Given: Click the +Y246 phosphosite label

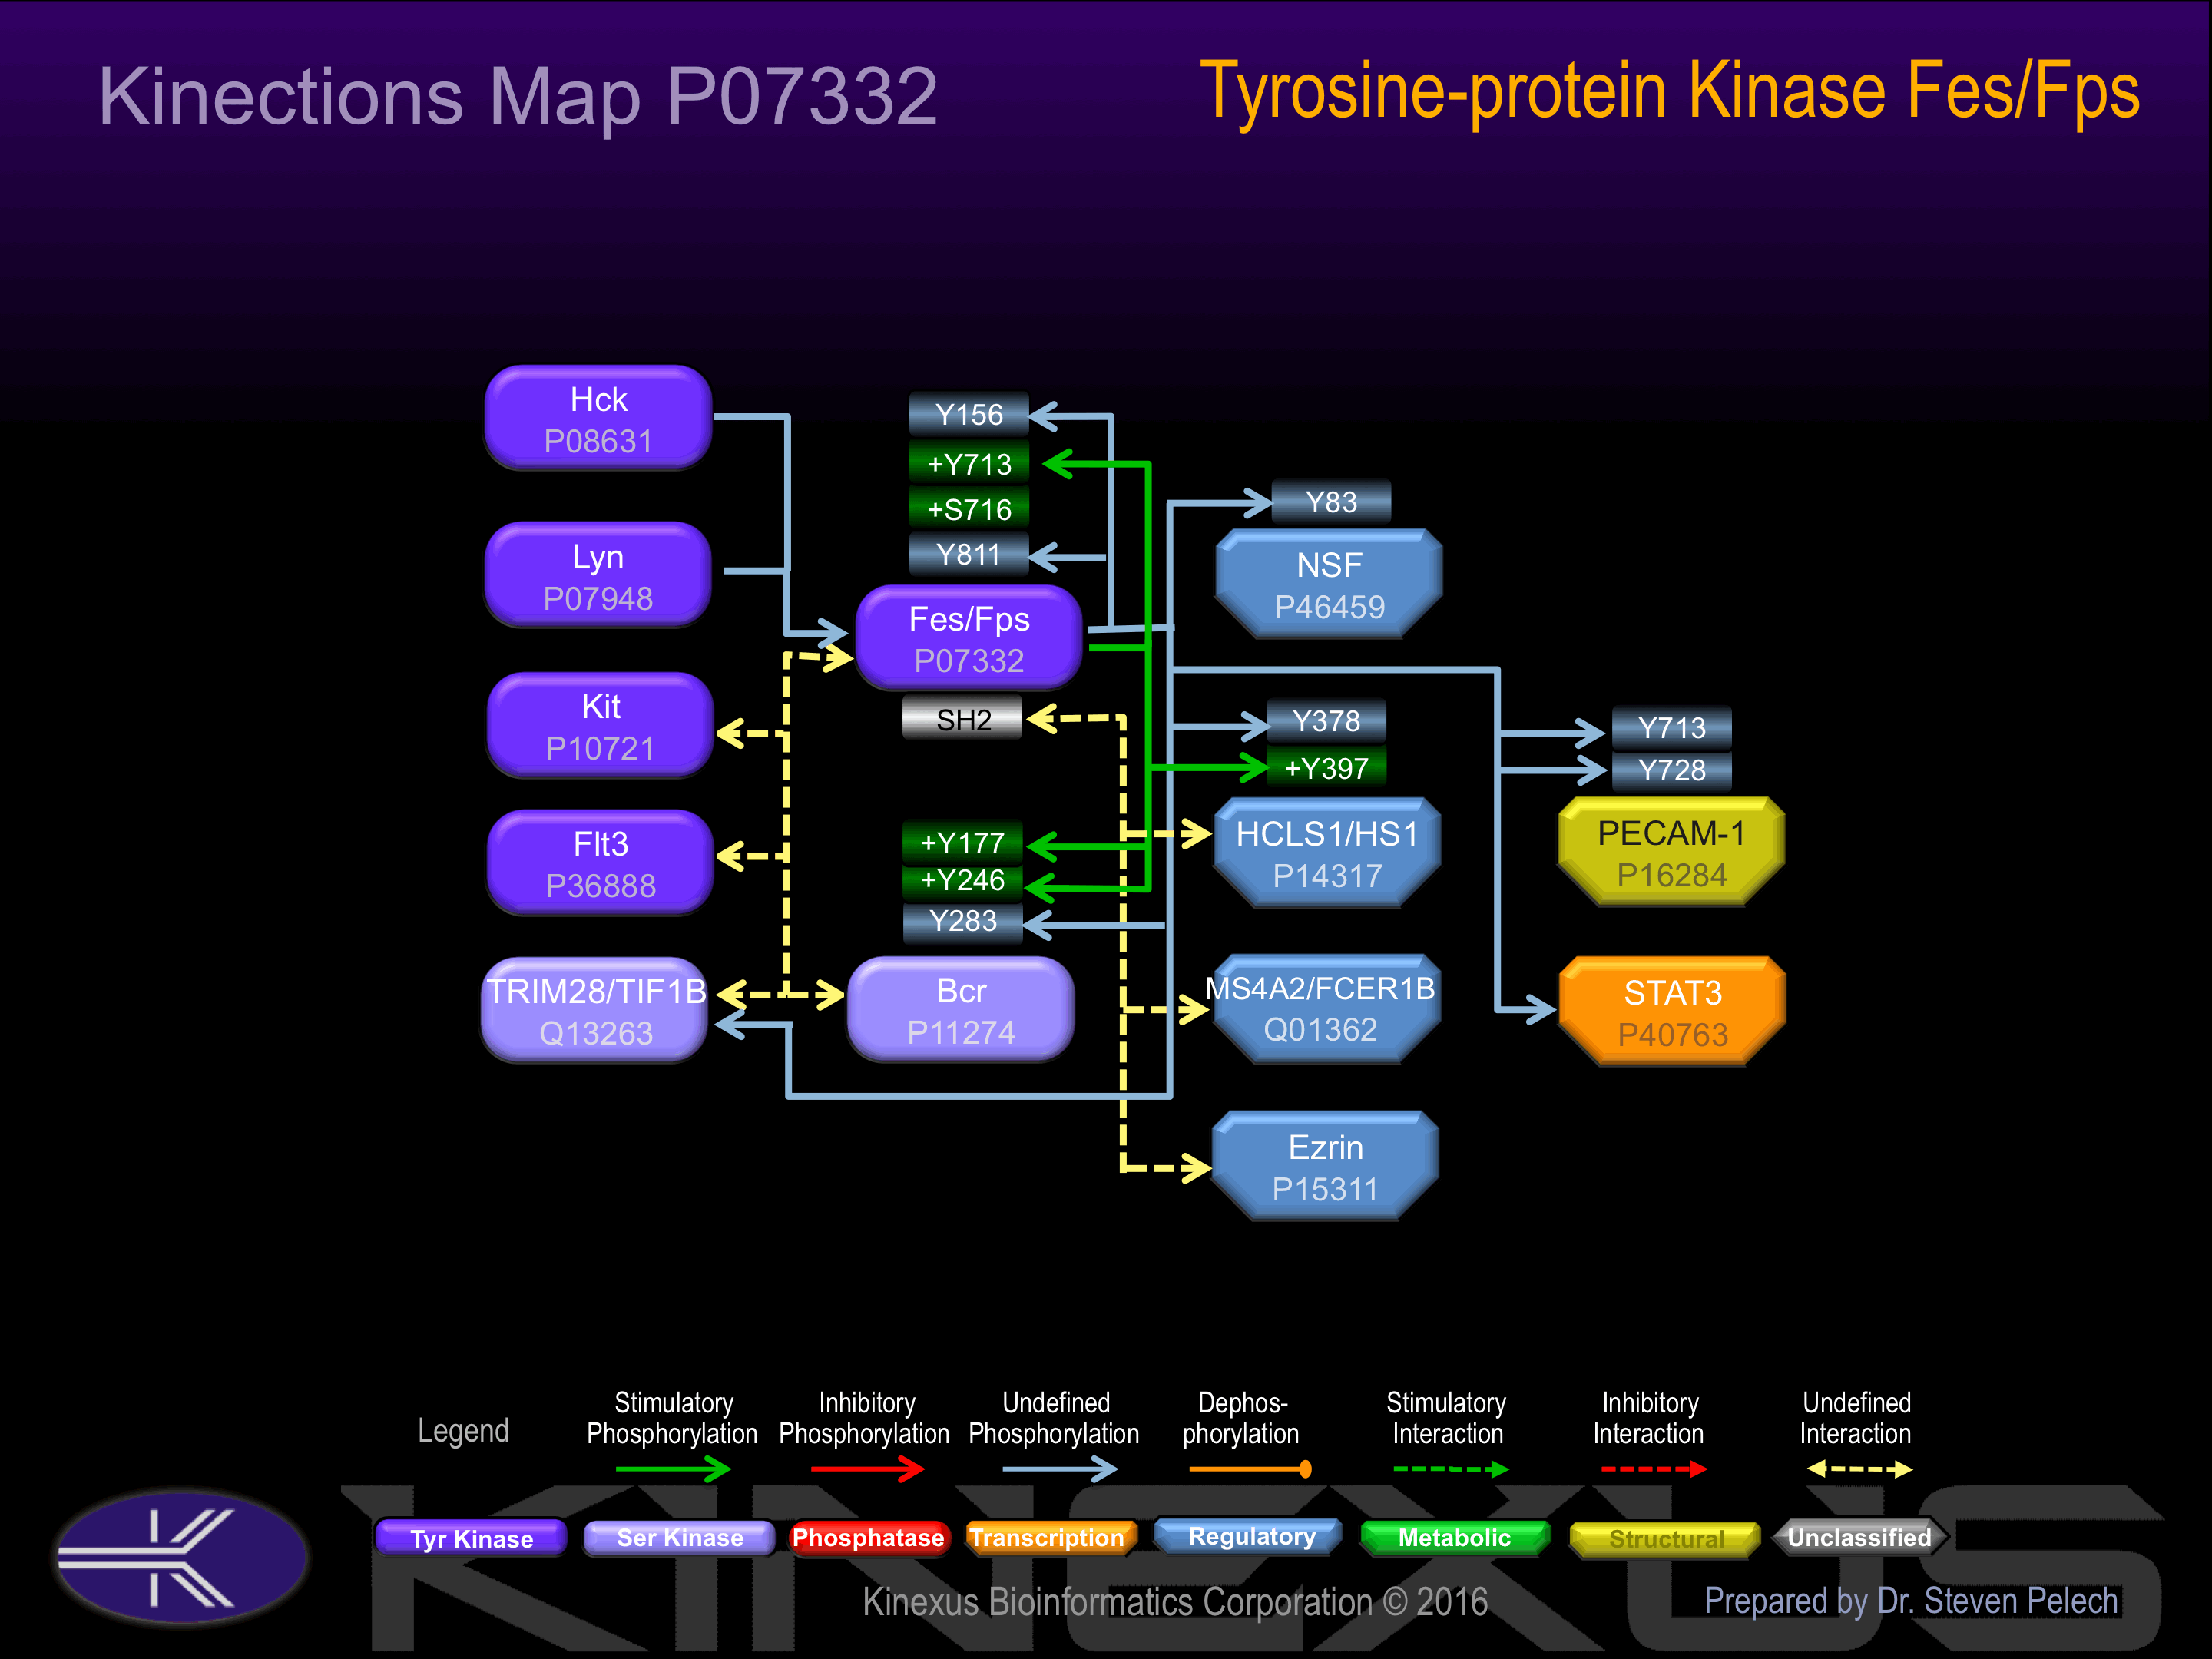Looking at the screenshot, I should 962,880.
